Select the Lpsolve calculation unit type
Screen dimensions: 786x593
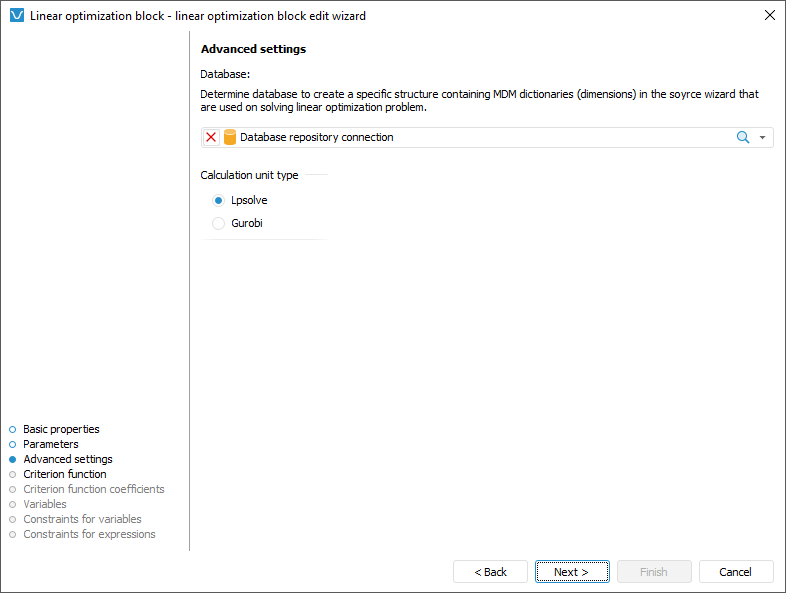pyautogui.click(x=219, y=200)
